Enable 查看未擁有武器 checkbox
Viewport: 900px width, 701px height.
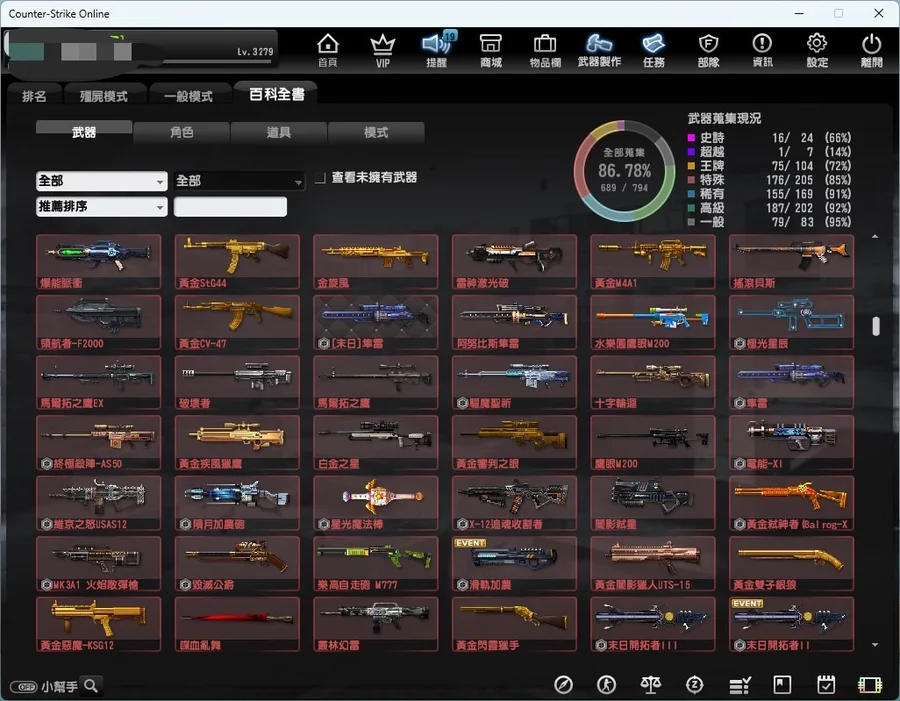point(321,178)
